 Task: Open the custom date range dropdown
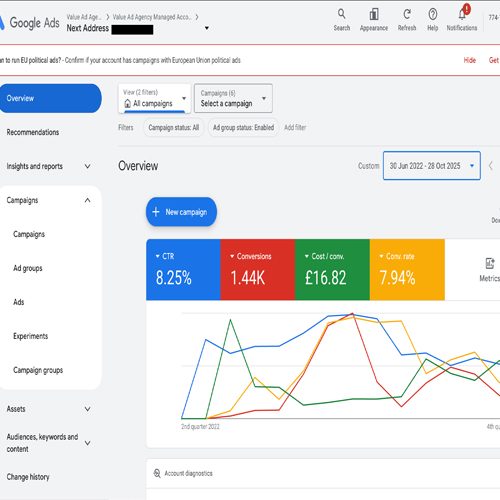click(x=432, y=166)
